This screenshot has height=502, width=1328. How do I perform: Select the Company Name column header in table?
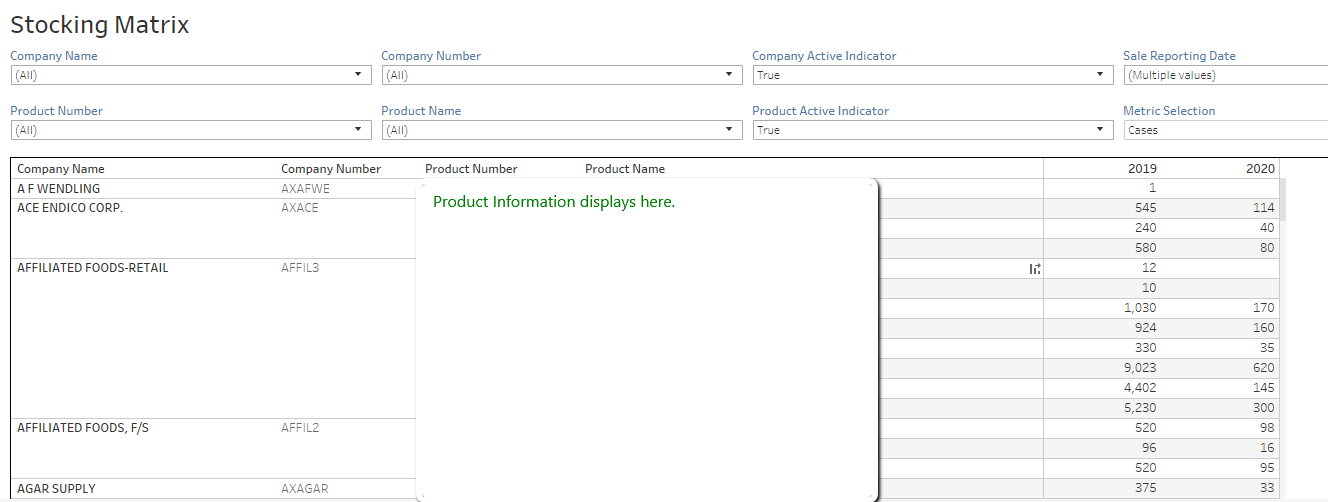pyautogui.click(x=61, y=169)
